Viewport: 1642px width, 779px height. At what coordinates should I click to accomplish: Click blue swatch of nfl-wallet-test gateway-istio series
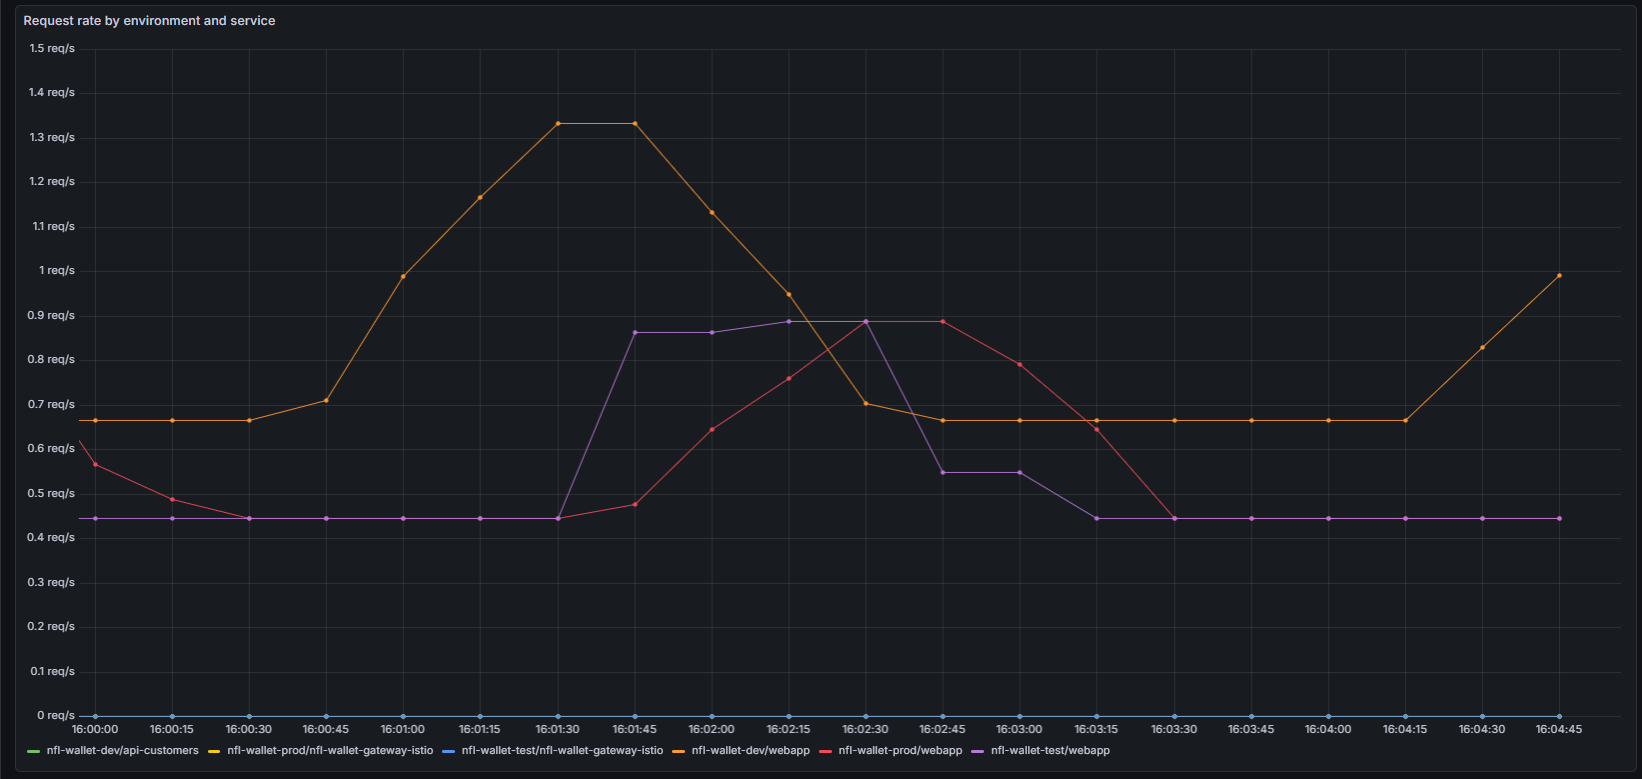point(448,751)
